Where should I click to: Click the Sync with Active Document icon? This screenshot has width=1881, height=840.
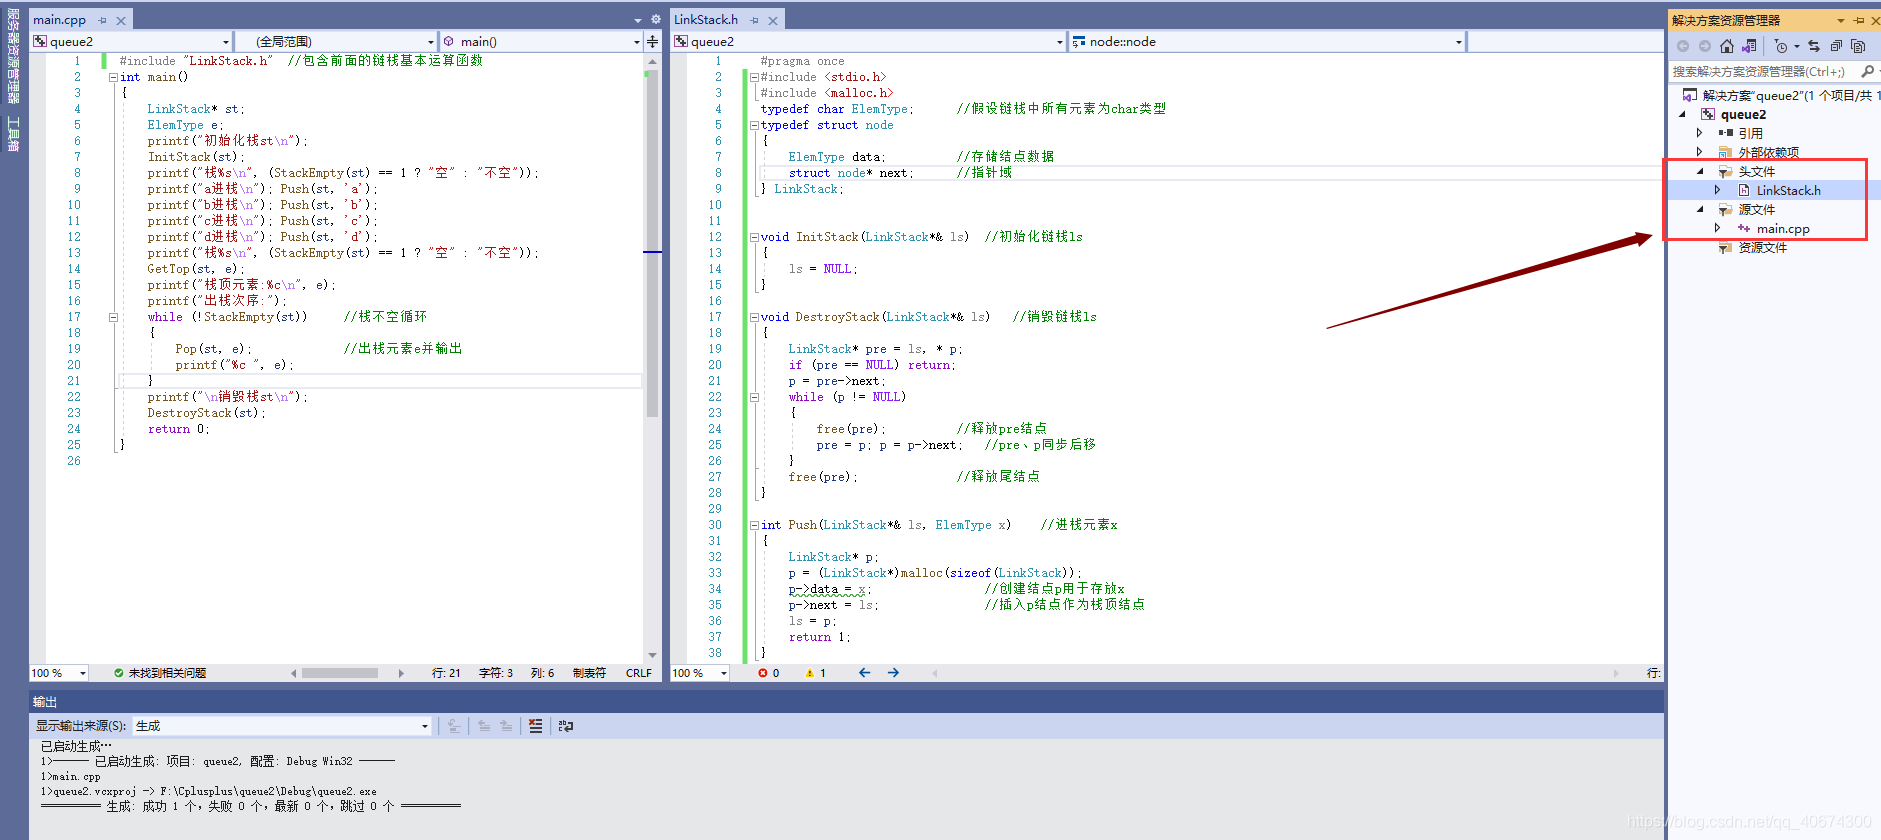[x=1814, y=46]
